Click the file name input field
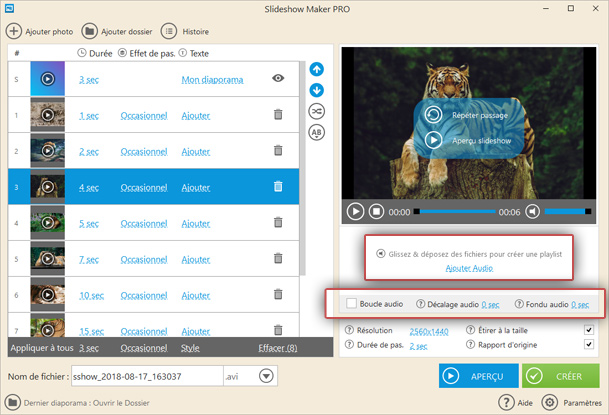Screen dimensions: 609x415 click(x=146, y=376)
